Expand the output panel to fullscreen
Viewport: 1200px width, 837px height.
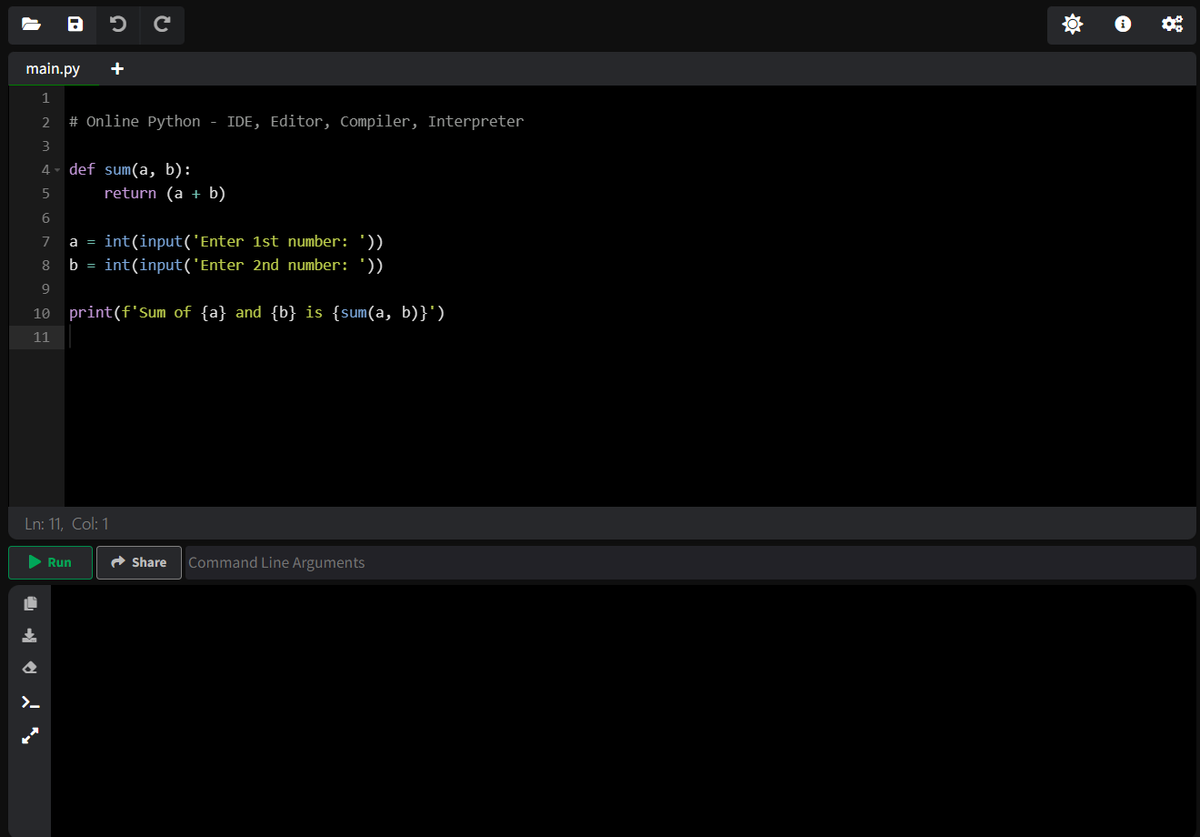pyautogui.click(x=30, y=736)
